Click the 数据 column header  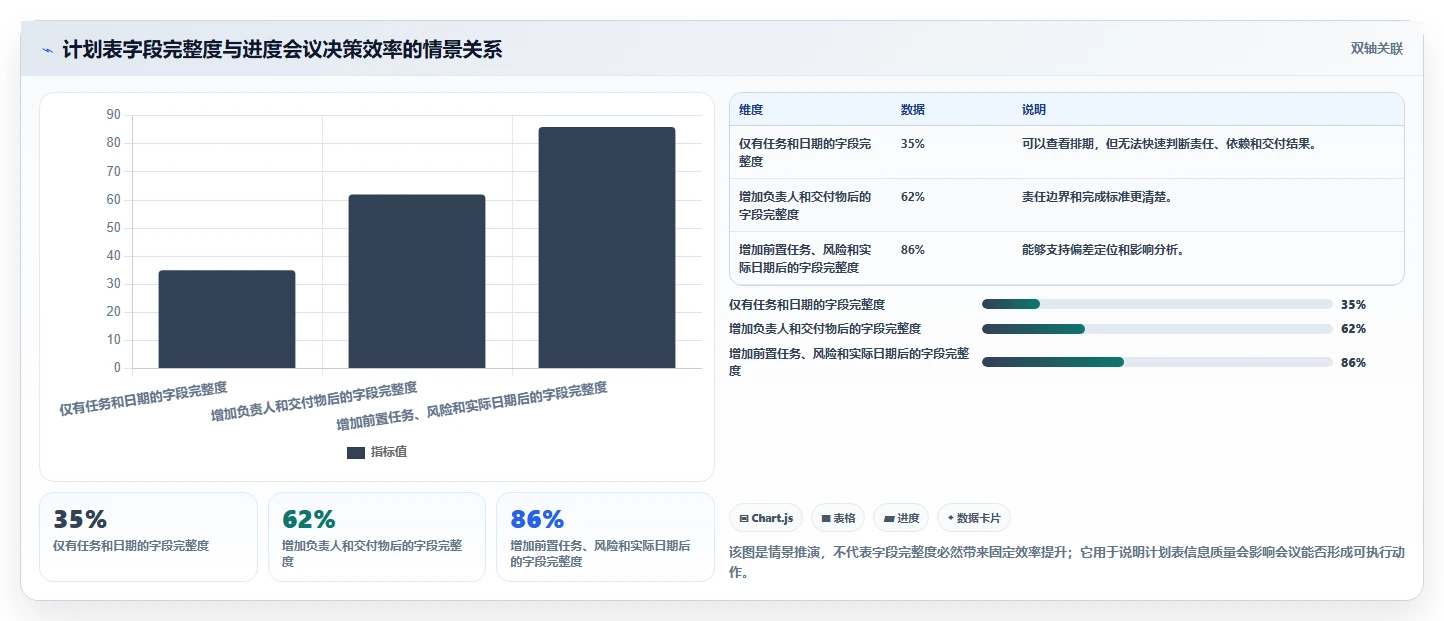(913, 110)
